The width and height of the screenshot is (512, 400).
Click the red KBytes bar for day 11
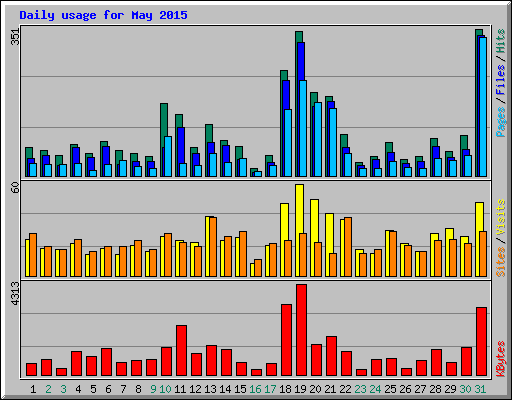(181, 351)
